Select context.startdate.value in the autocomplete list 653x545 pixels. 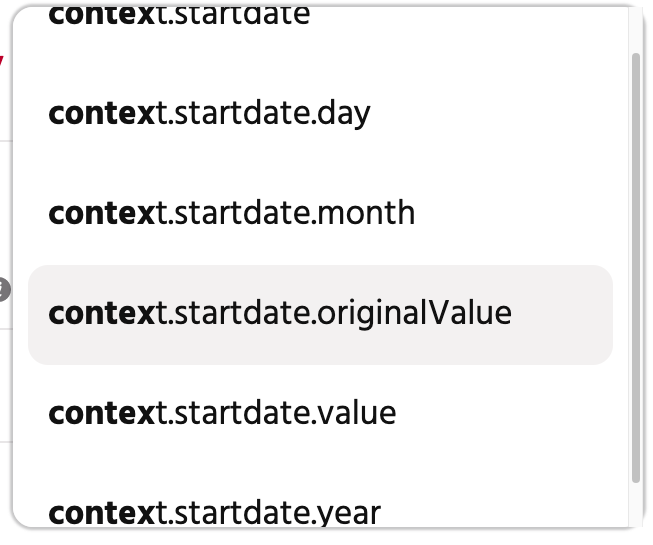pyautogui.click(x=222, y=413)
